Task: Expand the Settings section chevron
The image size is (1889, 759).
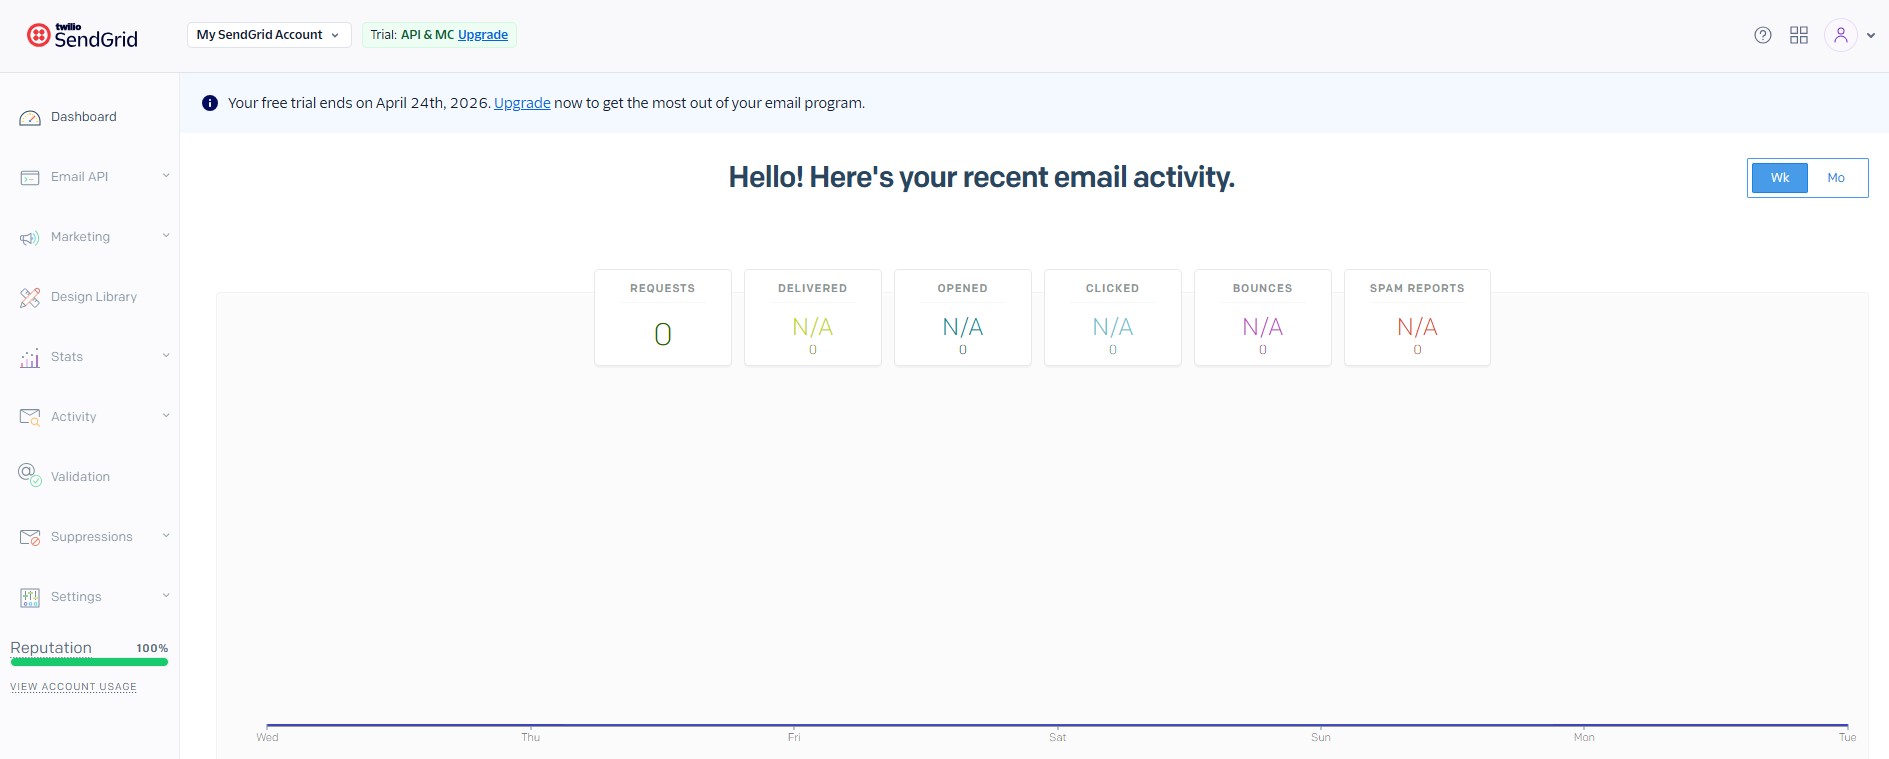Action: [166, 596]
